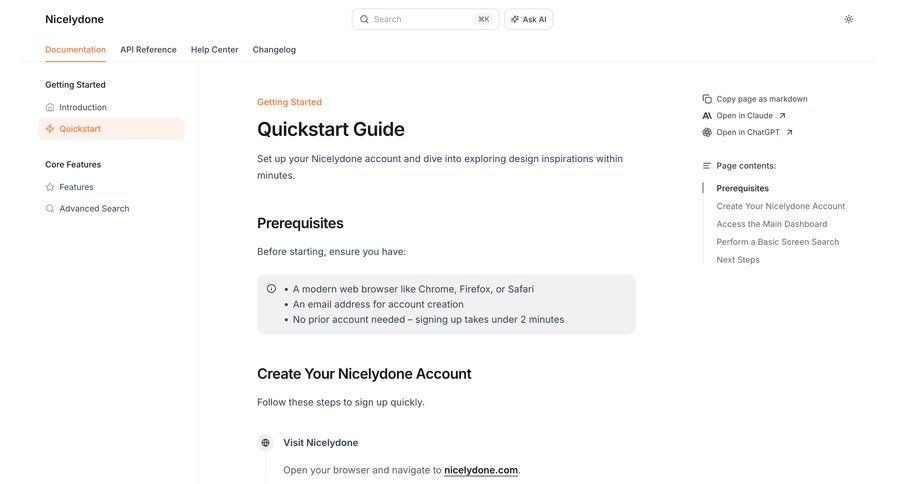This screenshot has height=484, width=900.
Task: Click the Nicelydone logo text
Action: pos(74,19)
